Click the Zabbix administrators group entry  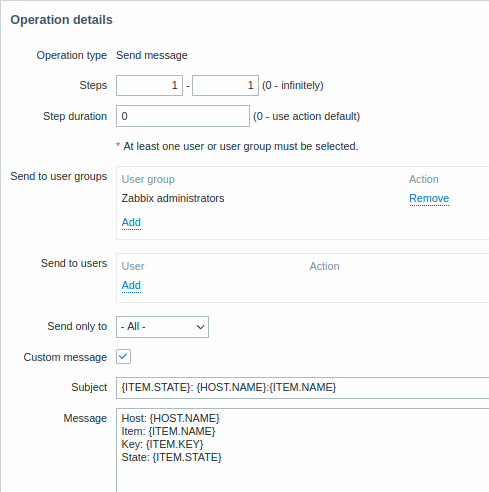click(173, 198)
